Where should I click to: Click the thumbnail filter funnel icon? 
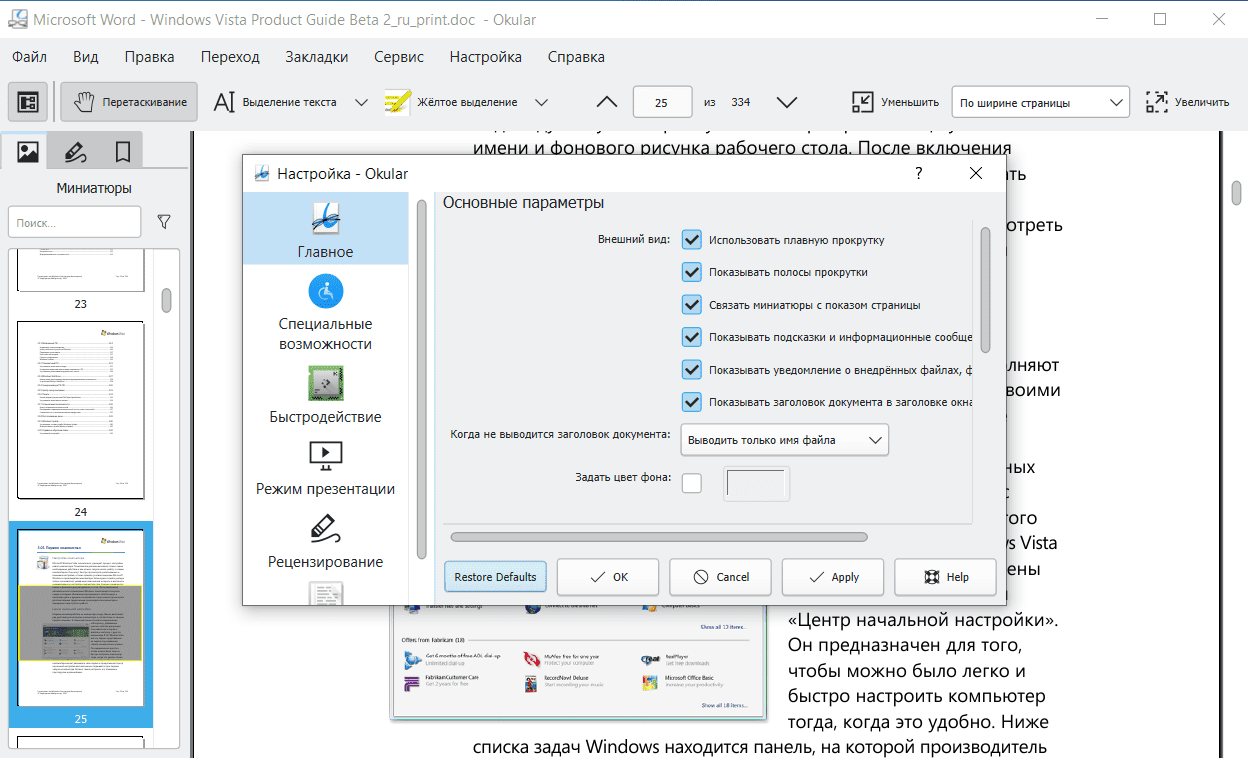pos(164,222)
